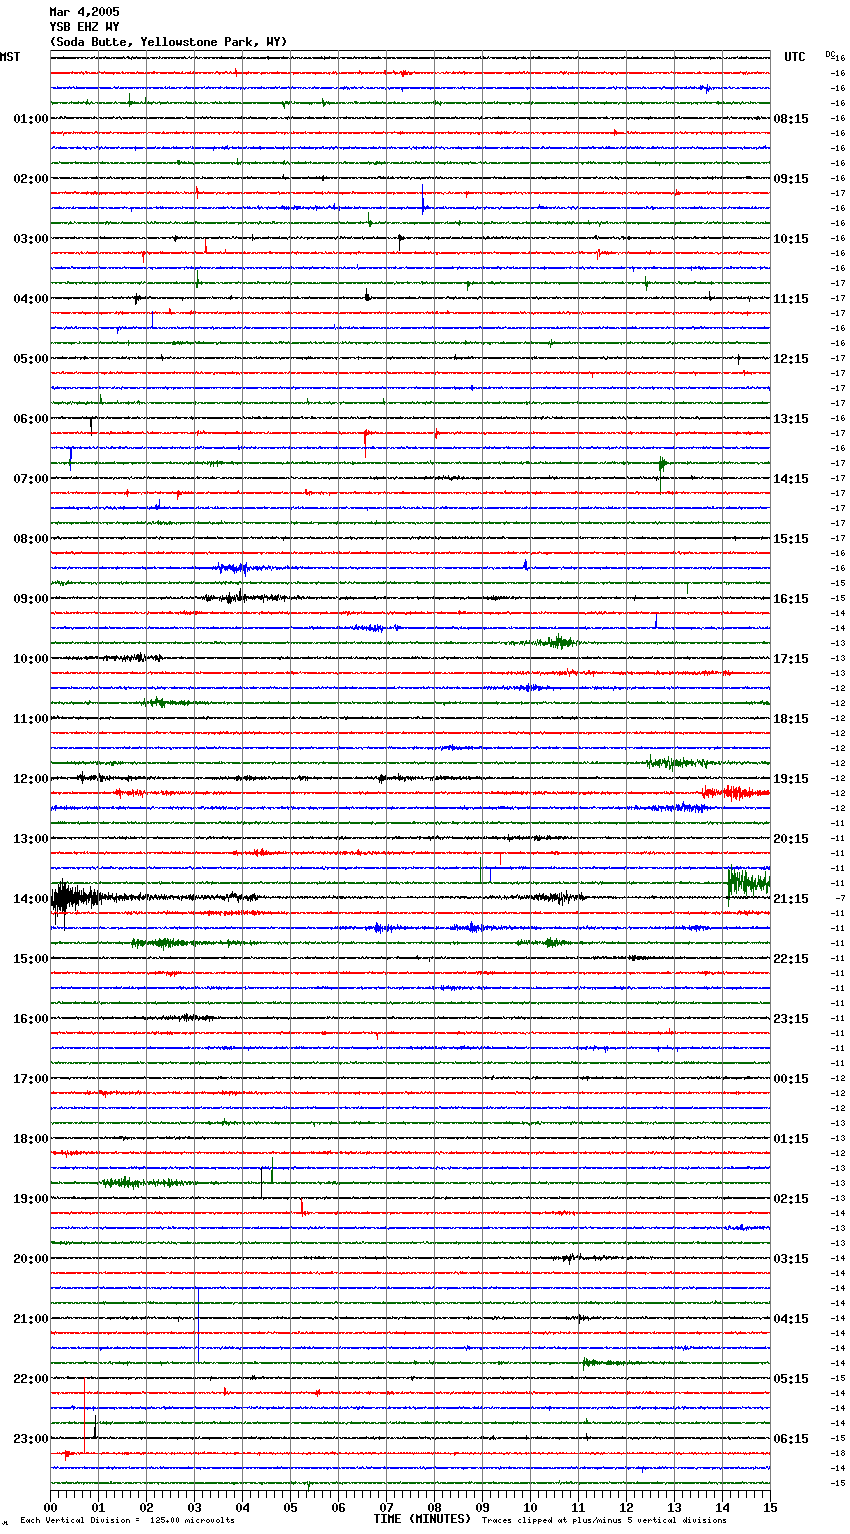Click the '00:15' UTC time label
This screenshot has width=850, height=1534.
(791, 1079)
